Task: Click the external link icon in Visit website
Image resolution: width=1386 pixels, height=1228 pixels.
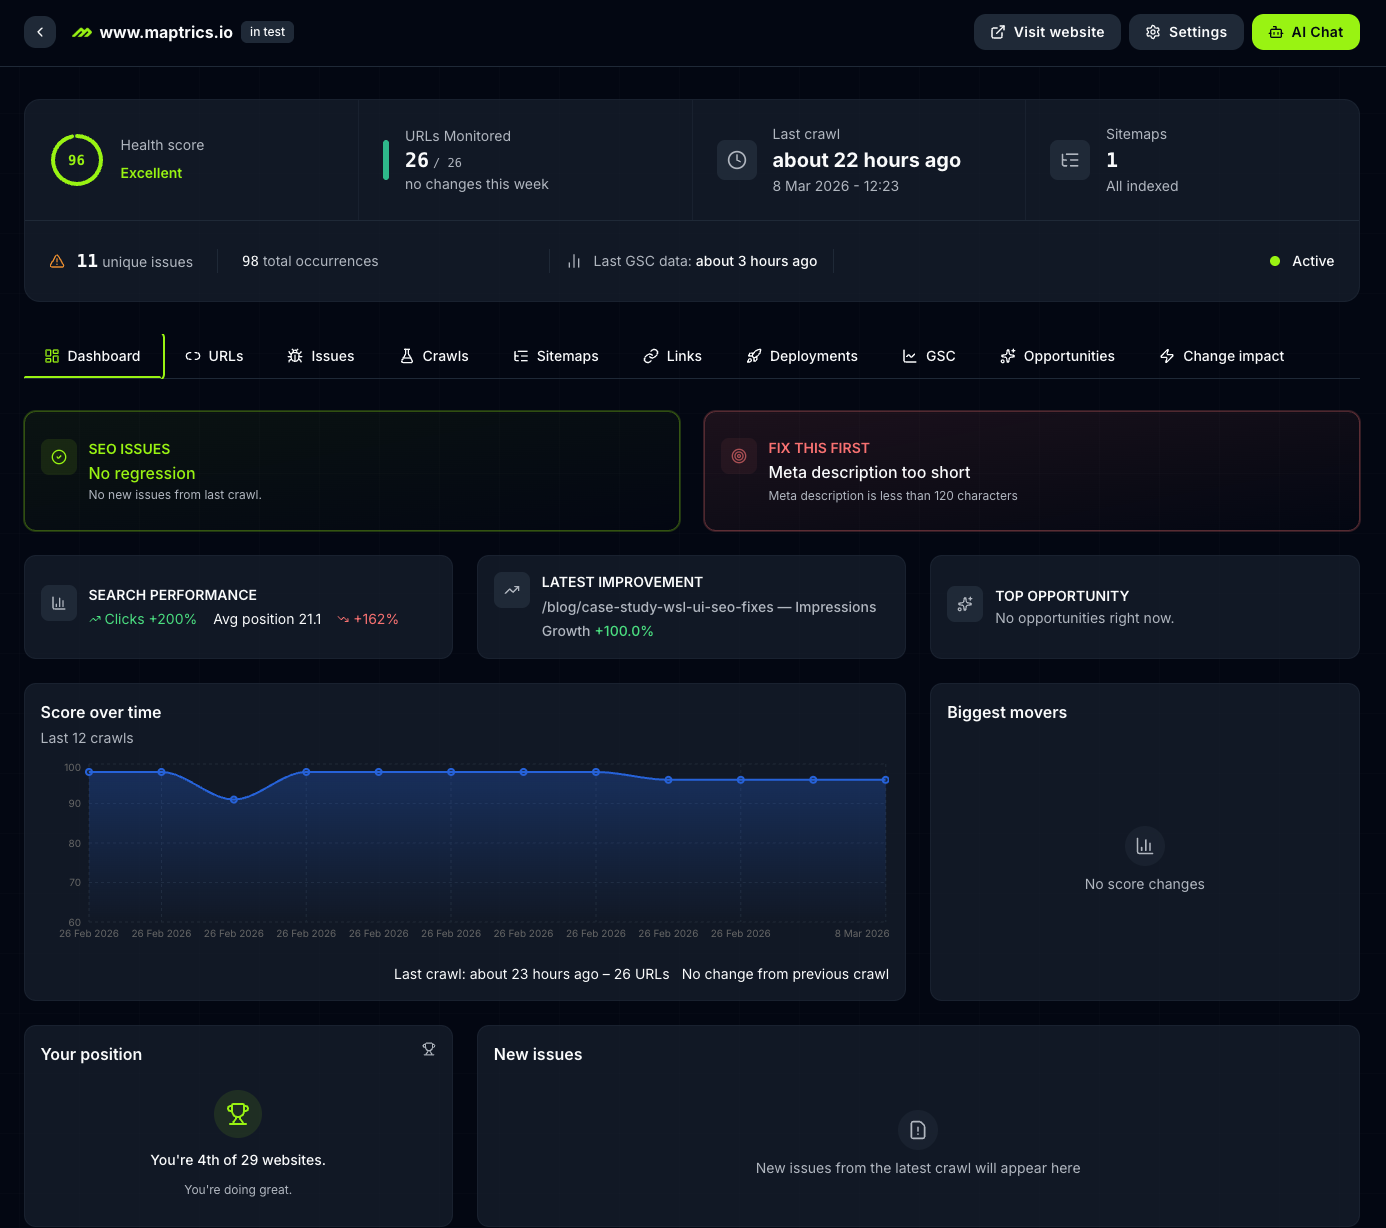Action: tap(998, 32)
